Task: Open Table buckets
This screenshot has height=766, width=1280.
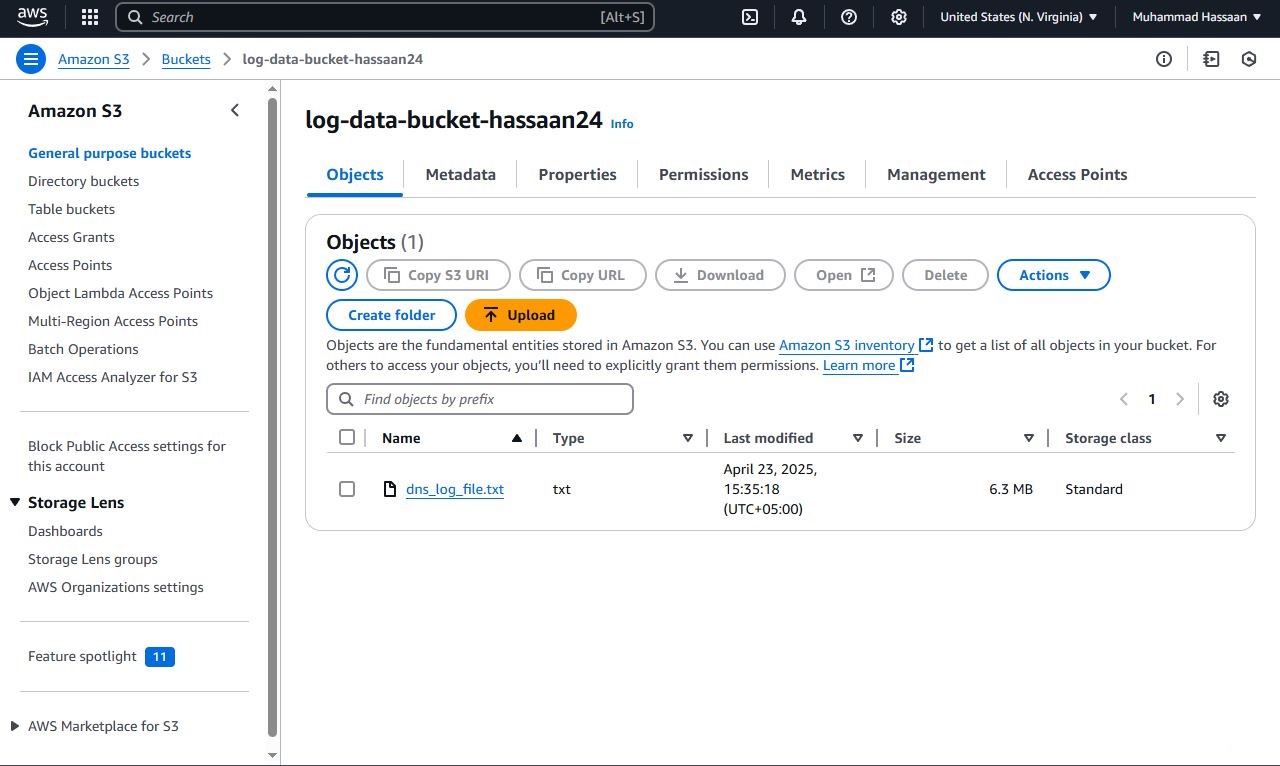Action: point(72,209)
